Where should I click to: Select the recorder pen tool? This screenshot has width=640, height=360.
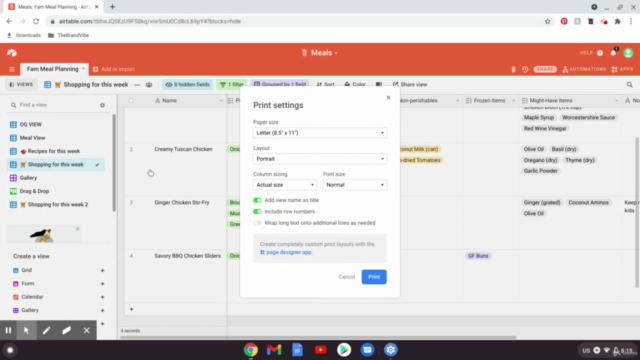pos(47,330)
